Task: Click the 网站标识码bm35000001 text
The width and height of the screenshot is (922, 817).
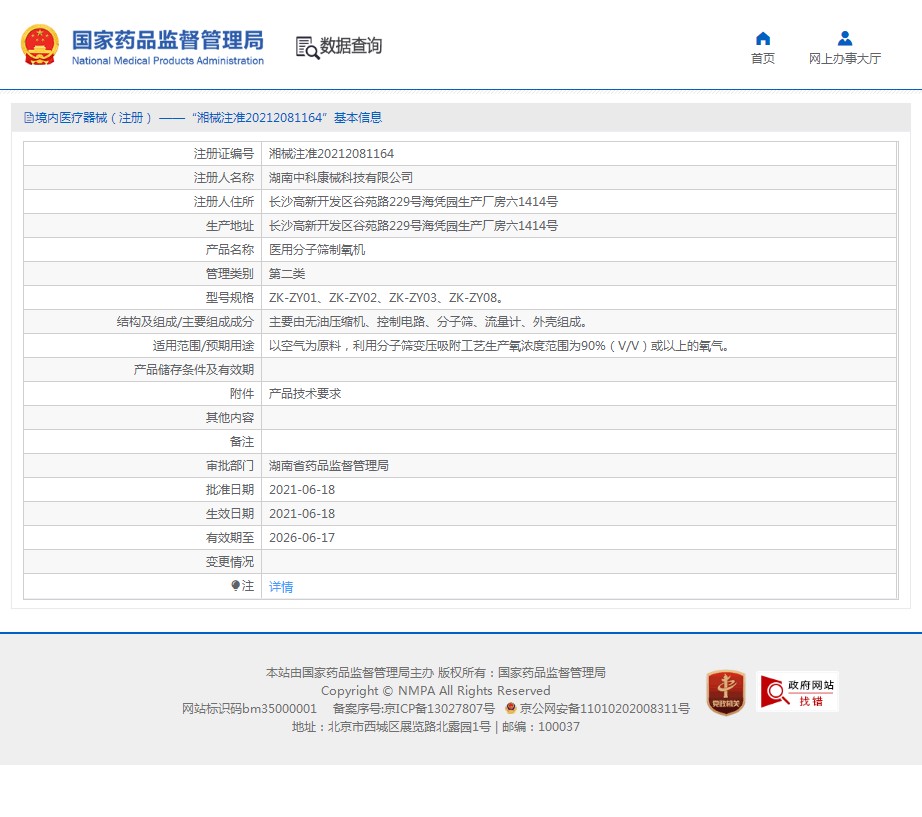Action: tap(249, 709)
